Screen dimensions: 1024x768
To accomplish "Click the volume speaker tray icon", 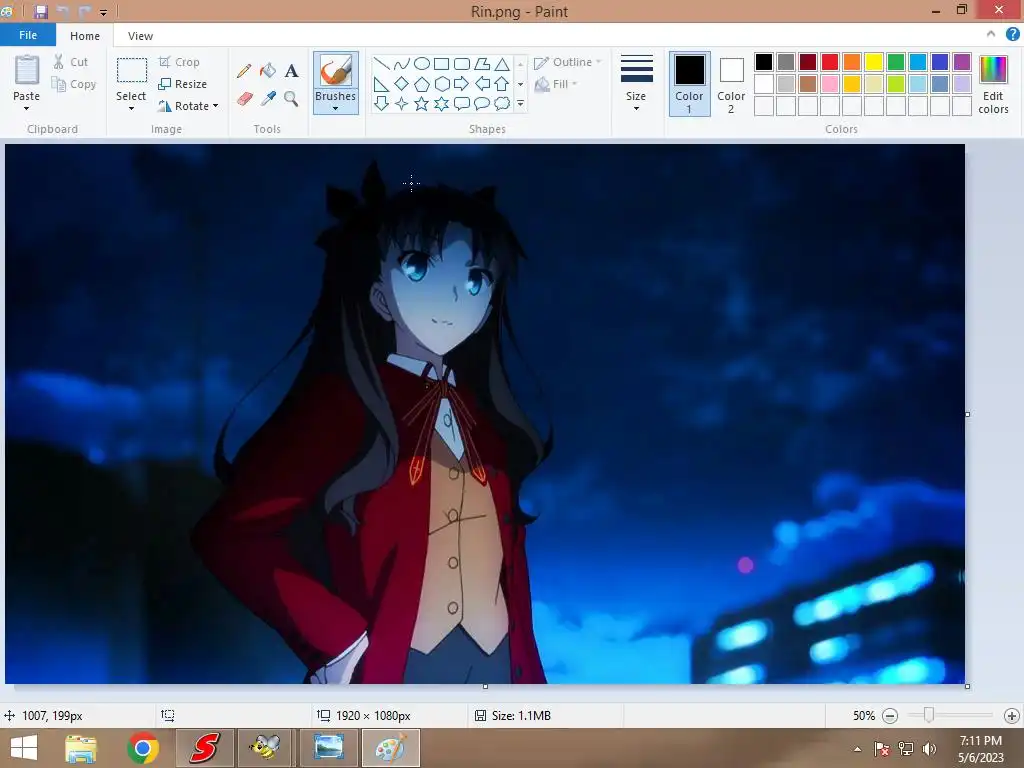I will tap(929, 748).
